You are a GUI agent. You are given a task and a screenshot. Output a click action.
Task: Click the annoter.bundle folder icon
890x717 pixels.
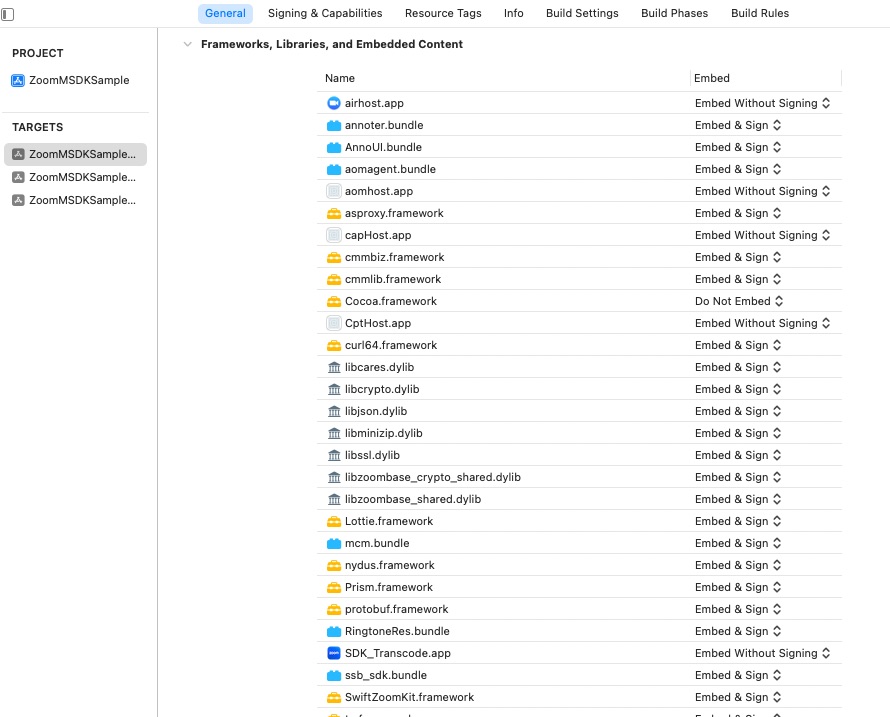(334, 125)
